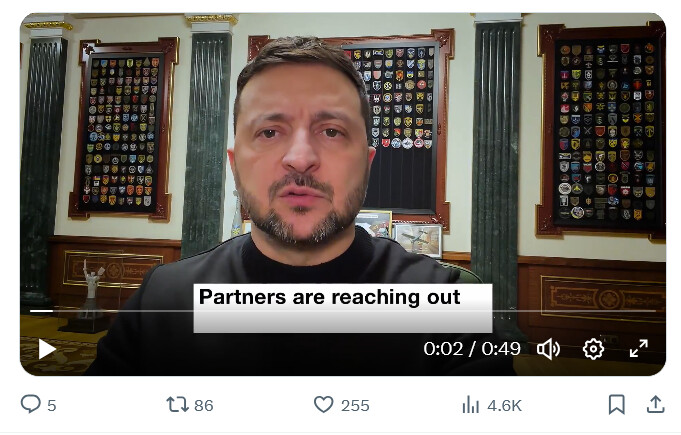Viewport: 681px width, 435px height.
Task: Click the 0:02 / 0:49 time display
Action: pyautogui.click(x=472, y=349)
